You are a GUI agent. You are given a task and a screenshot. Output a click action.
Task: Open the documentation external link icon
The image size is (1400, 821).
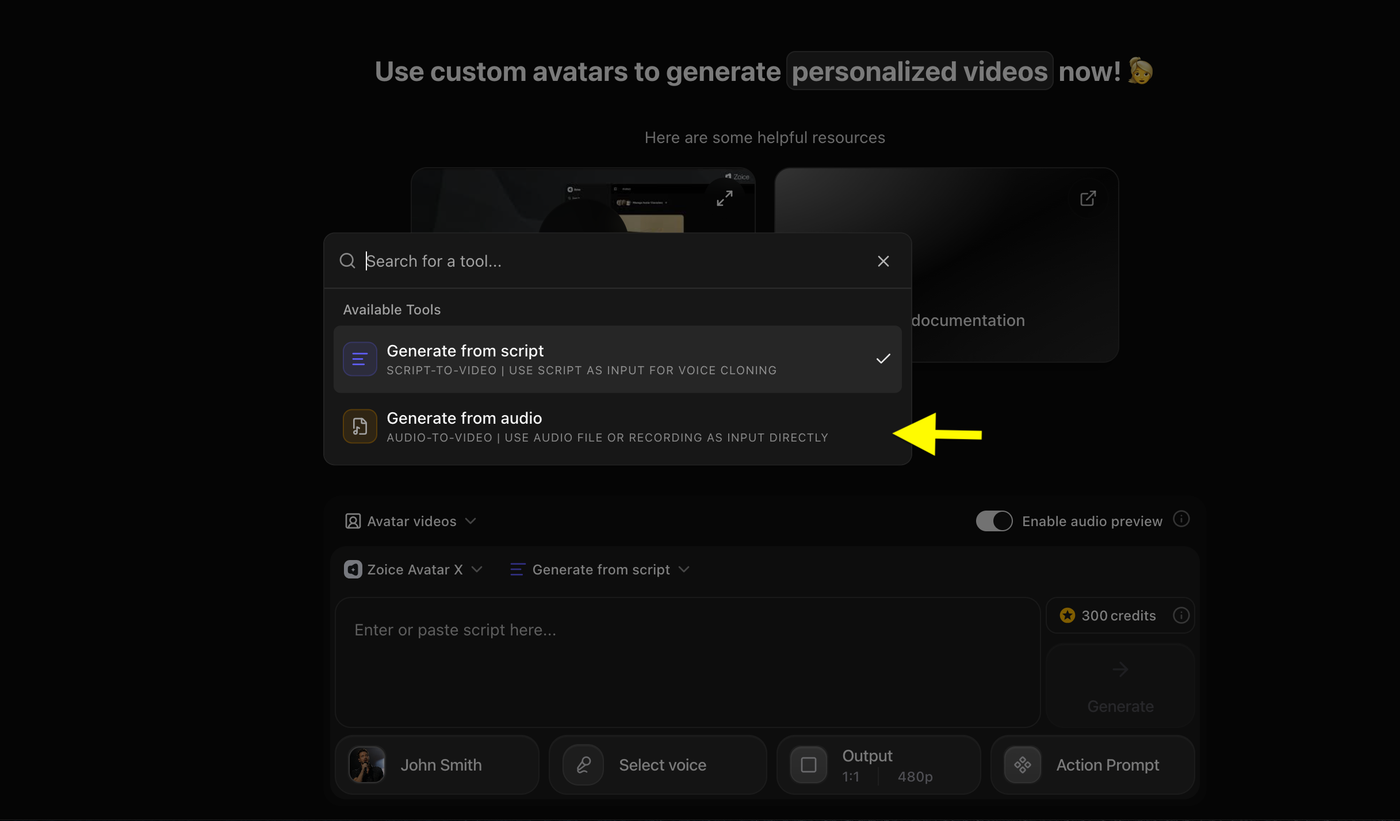click(1088, 198)
